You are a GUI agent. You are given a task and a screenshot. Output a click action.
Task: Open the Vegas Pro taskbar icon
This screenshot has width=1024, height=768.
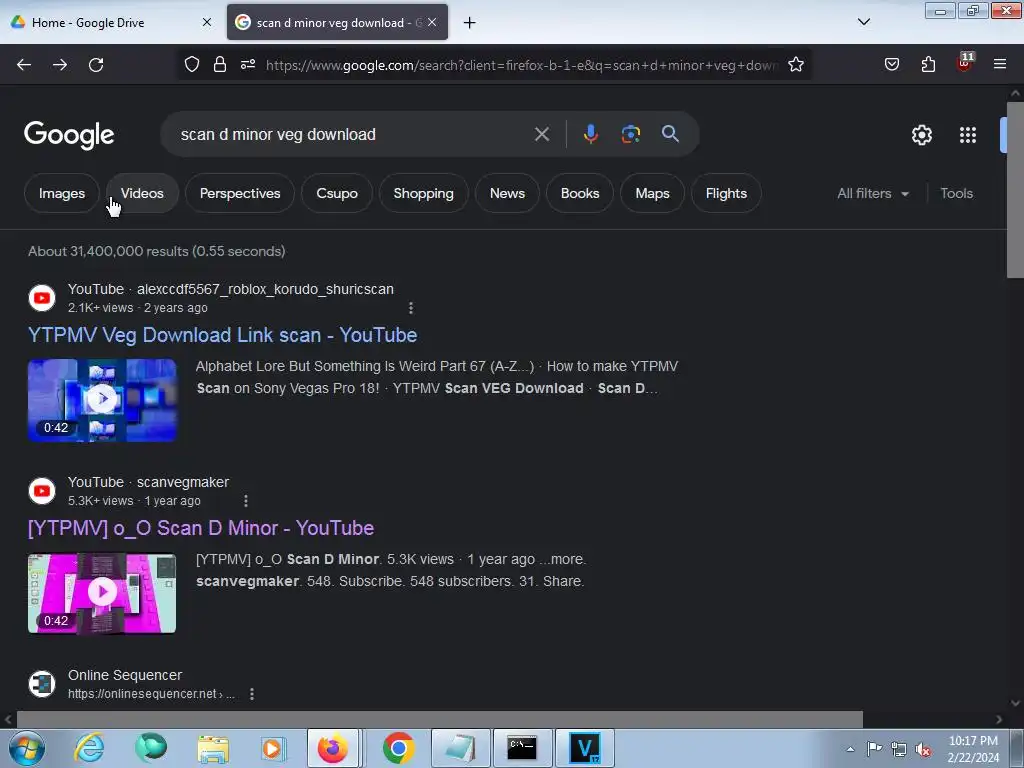584,748
